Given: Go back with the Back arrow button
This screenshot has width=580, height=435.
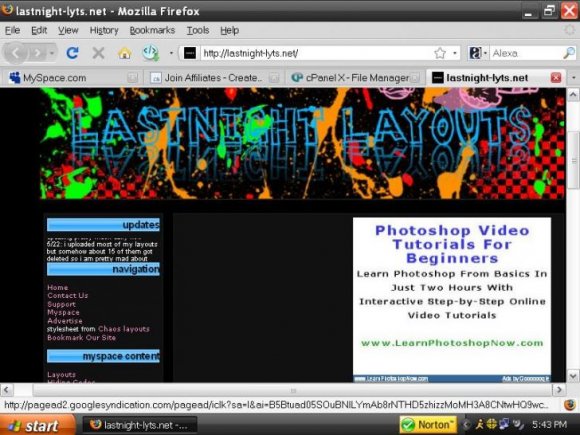Looking at the screenshot, I should [15, 53].
